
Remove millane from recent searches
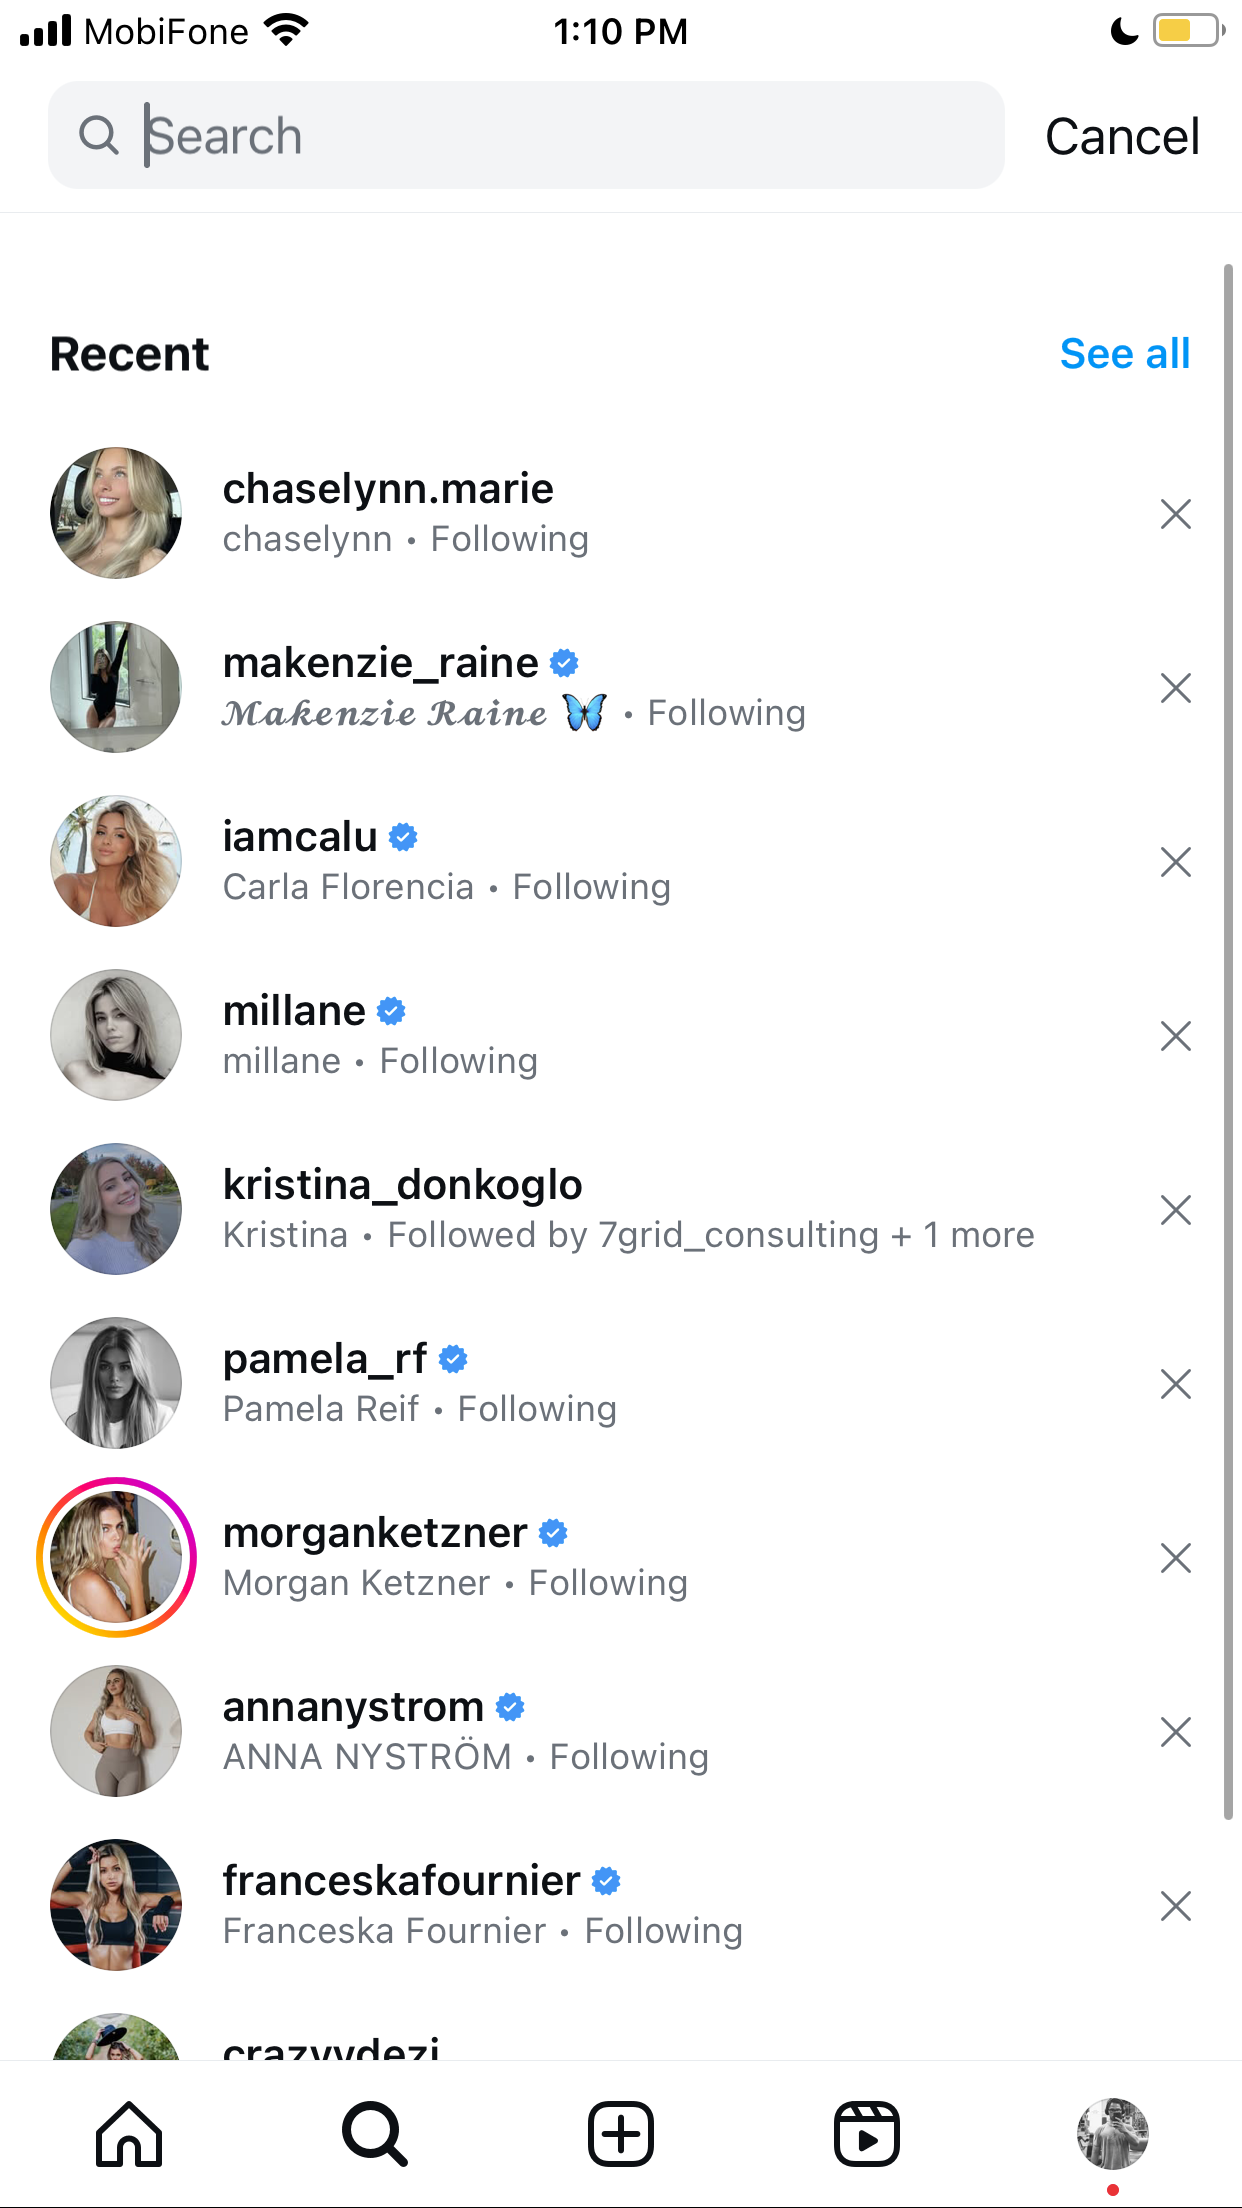[x=1176, y=1036]
